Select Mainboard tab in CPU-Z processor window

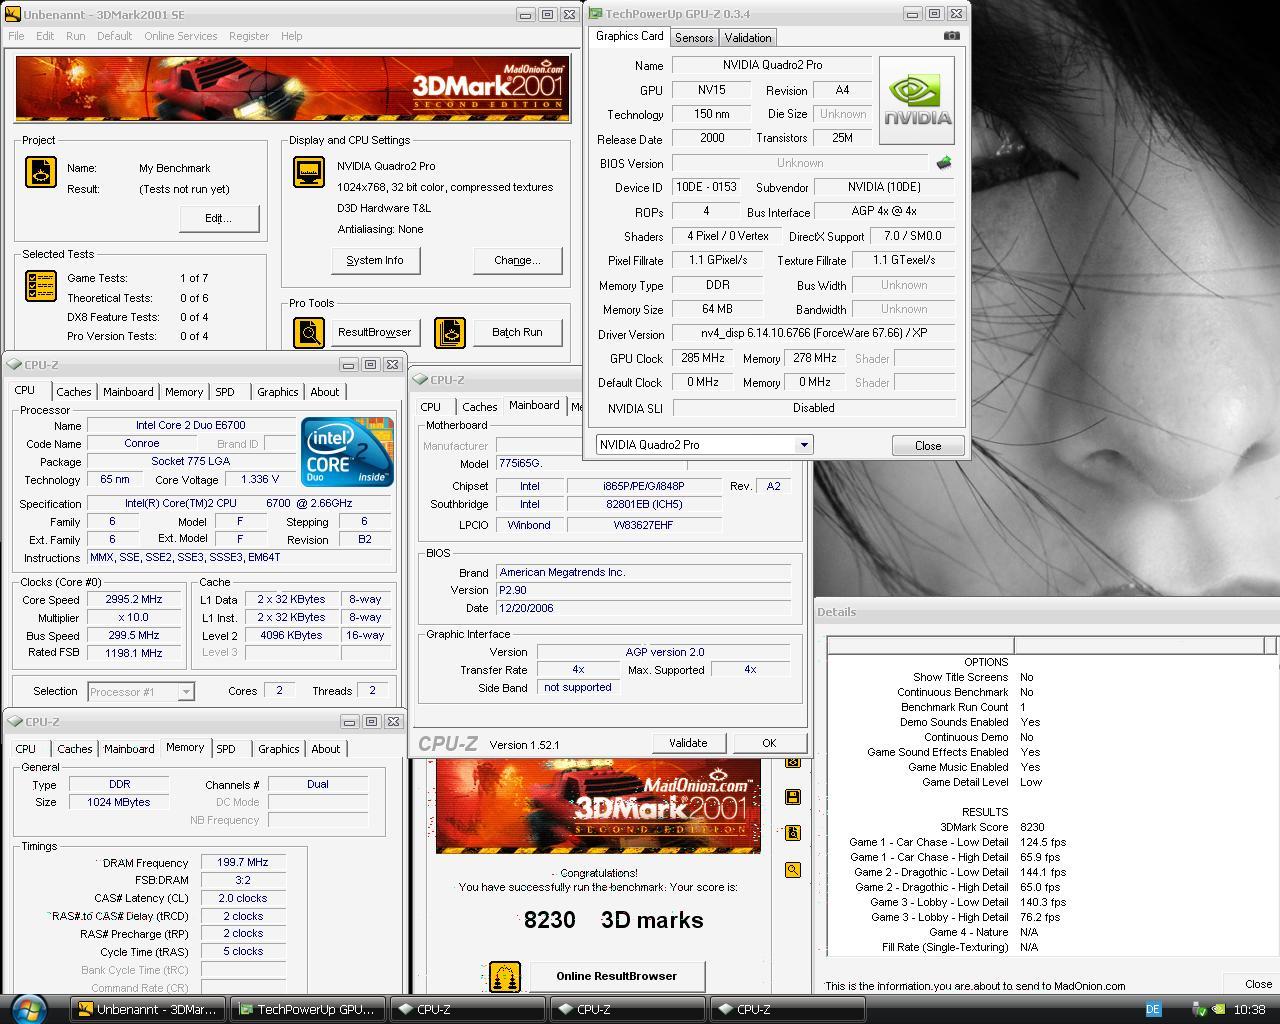coord(128,392)
